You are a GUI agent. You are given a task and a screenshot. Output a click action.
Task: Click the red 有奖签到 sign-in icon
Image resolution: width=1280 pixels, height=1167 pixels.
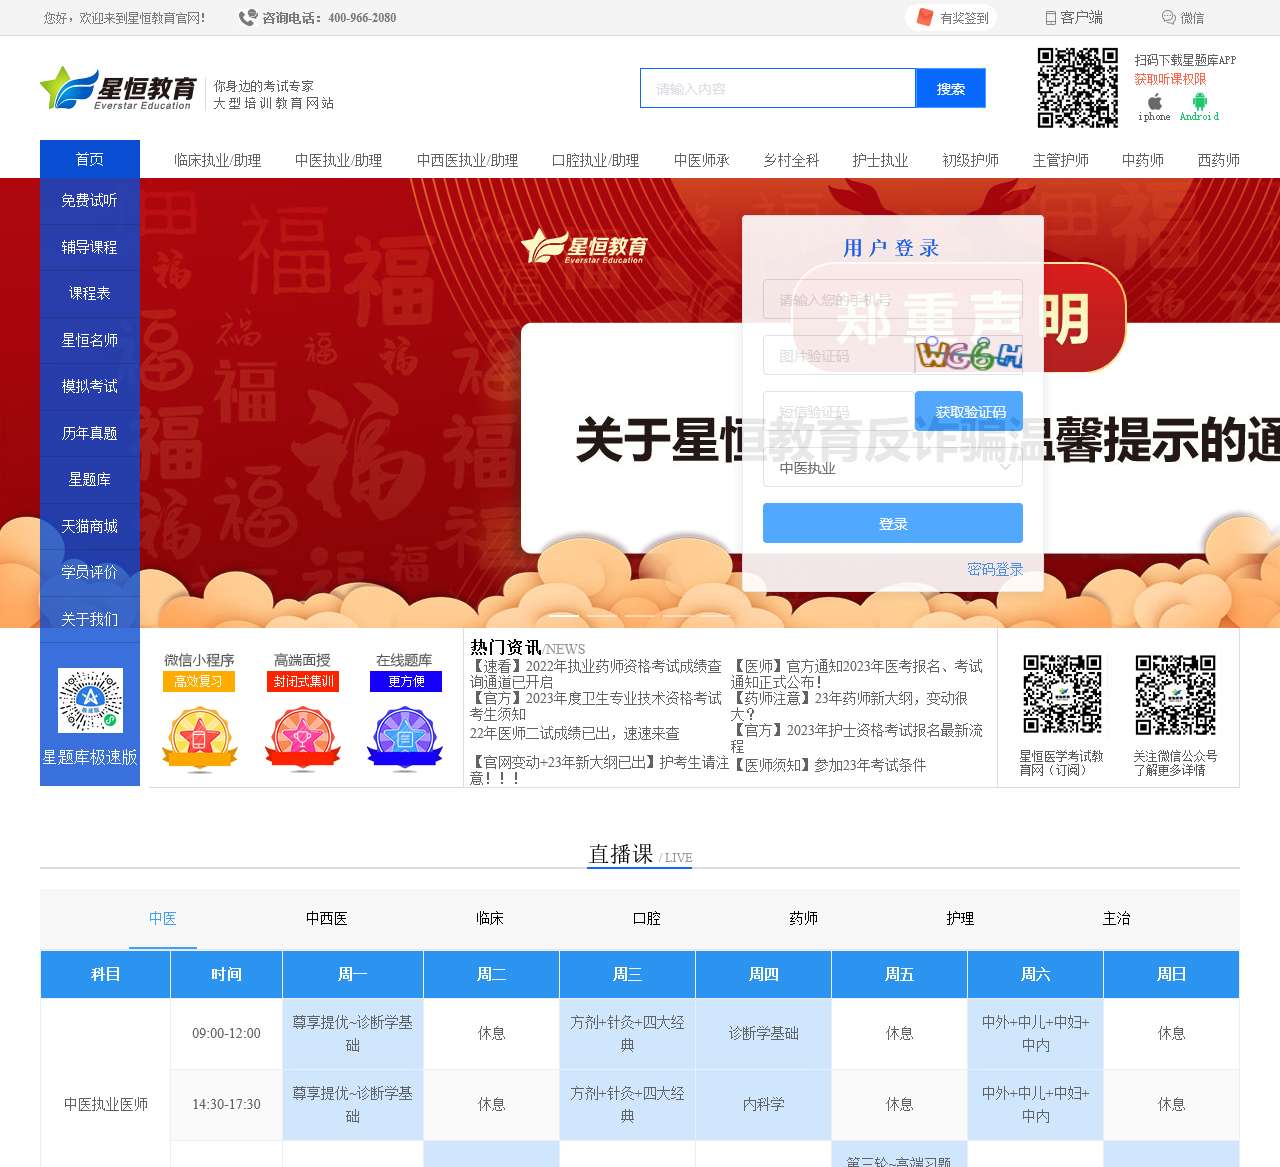(x=924, y=17)
